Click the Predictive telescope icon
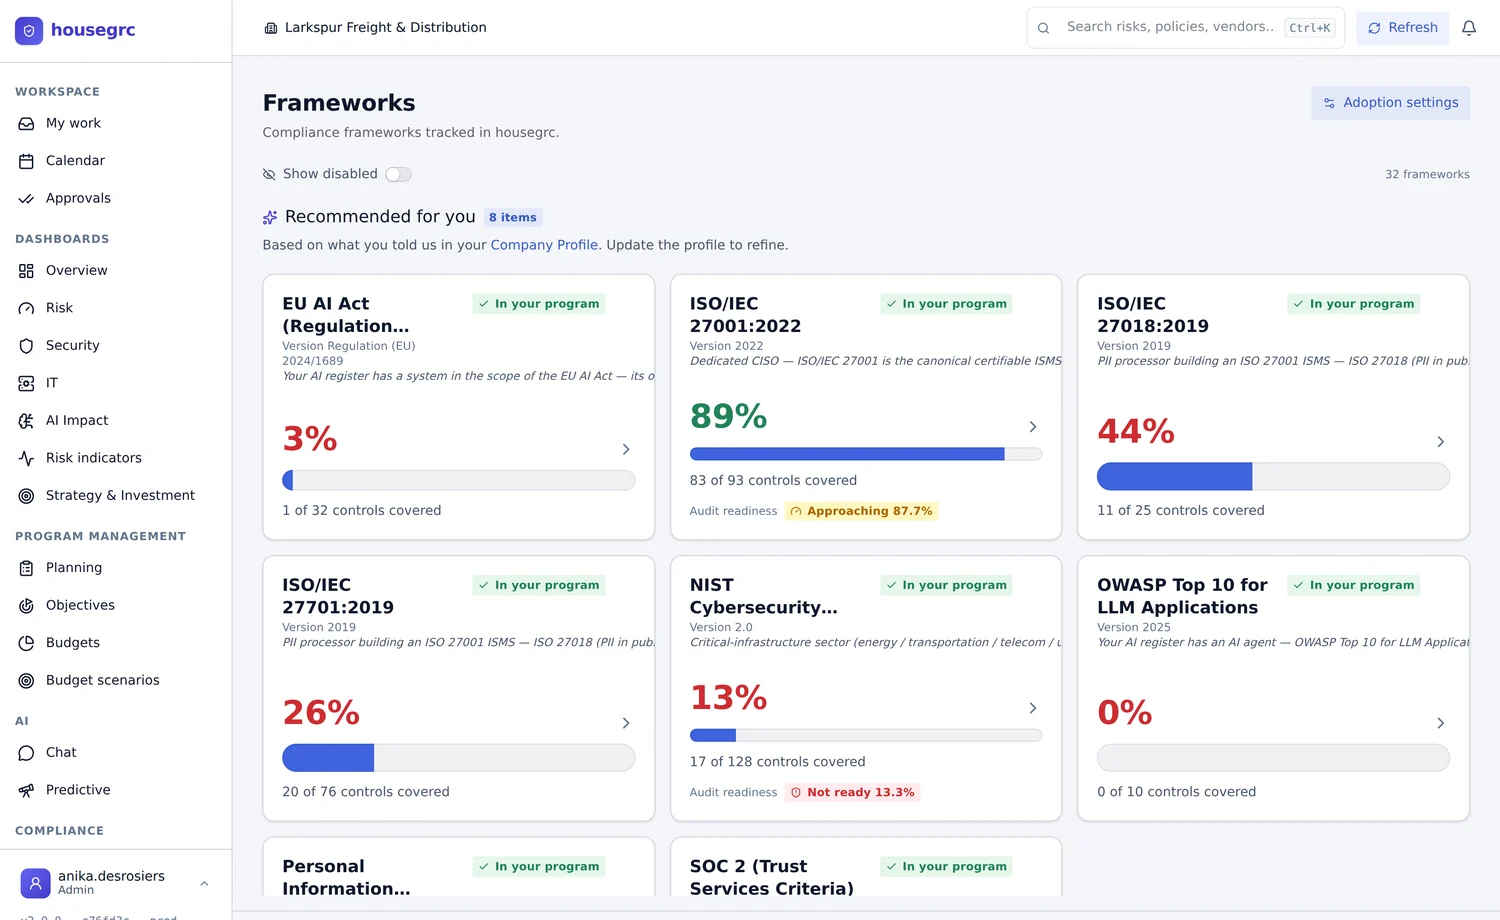This screenshot has height=920, width=1500. (x=26, y=791)
